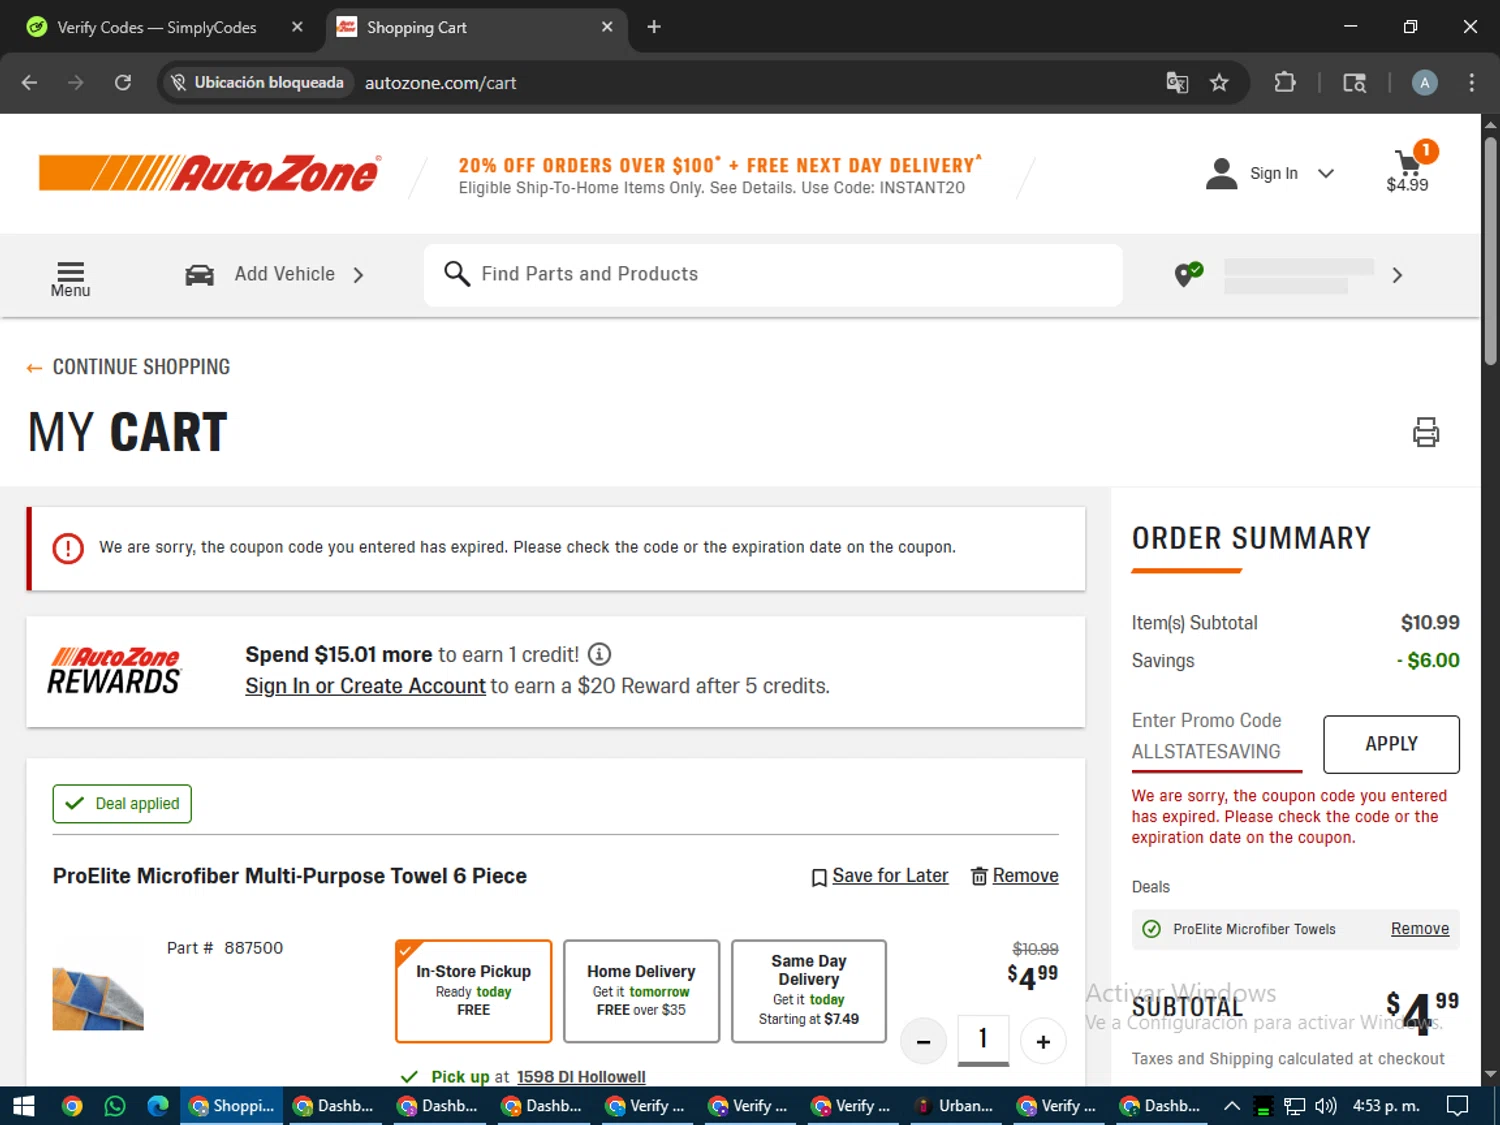The image size is (1500, 1125).
Task: Click the Deal applied badge
Action: pyautogui.click(x=122, y=804)
